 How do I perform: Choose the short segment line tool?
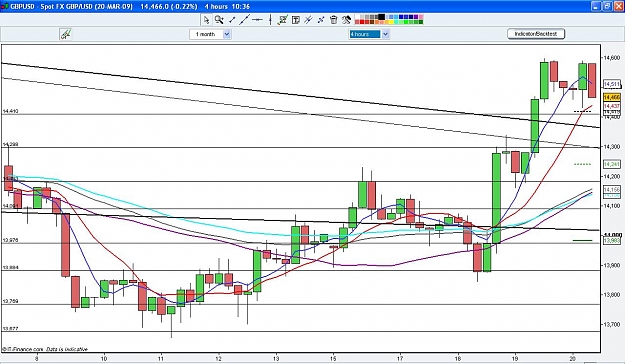click(232, 20)
